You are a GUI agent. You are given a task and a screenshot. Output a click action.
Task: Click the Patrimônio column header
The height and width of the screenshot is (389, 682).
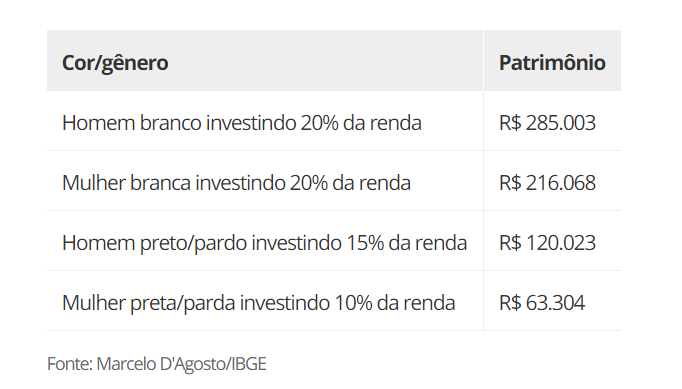point(552,61)
